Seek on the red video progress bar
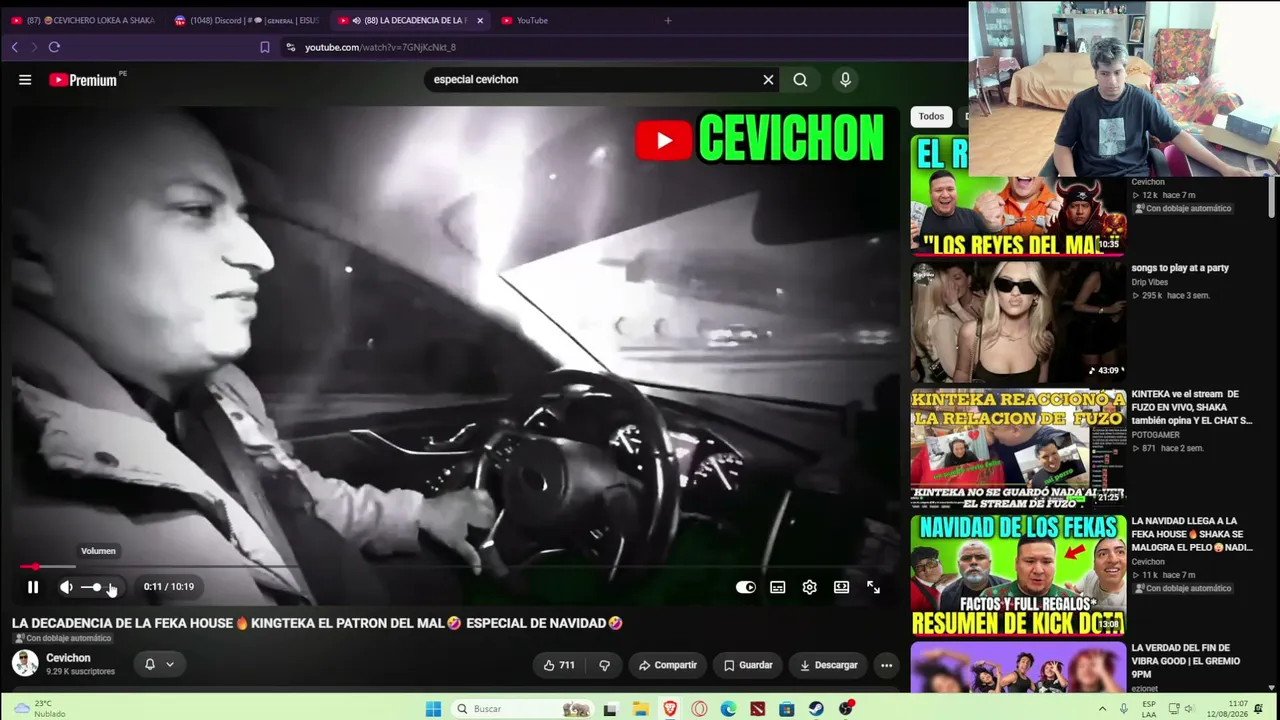This screenshot has width=1280, height=720. click(x=455, y=567)
